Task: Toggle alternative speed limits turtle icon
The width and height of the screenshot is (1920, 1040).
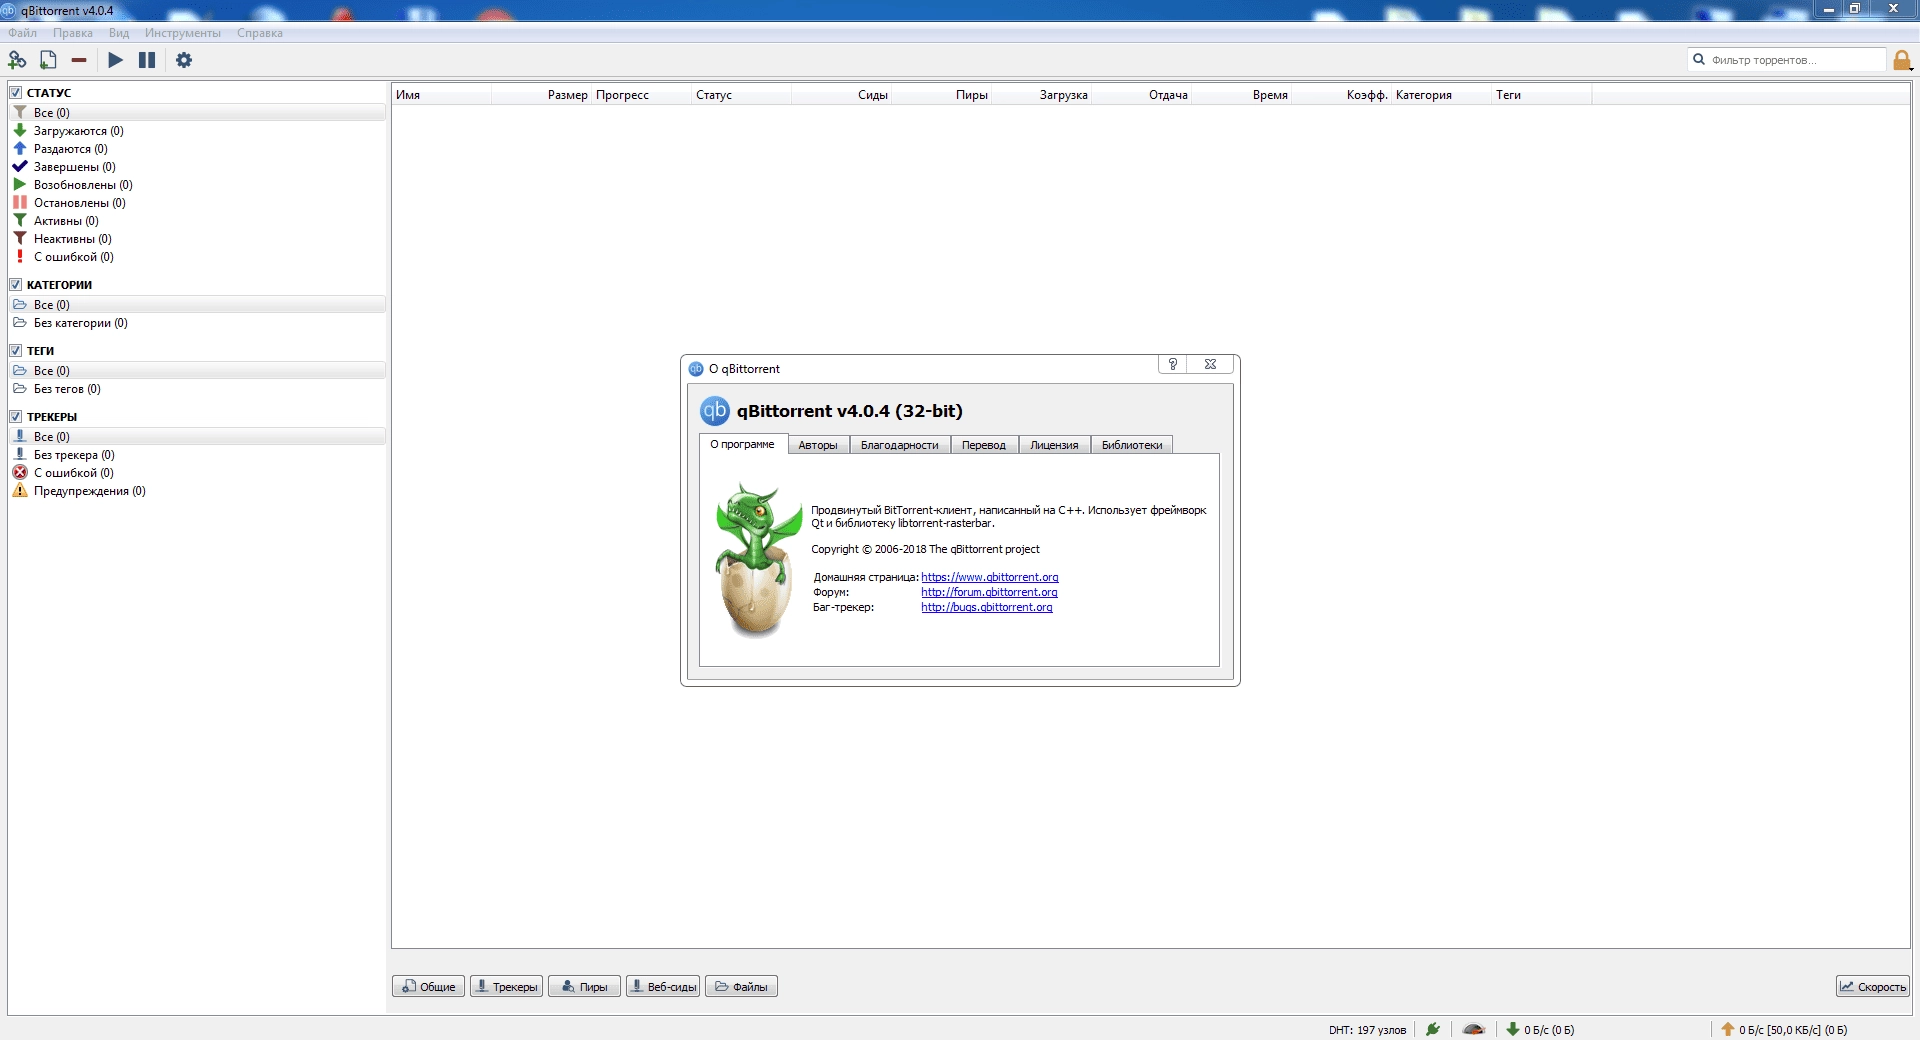Action: (x=1473, y=1029)
